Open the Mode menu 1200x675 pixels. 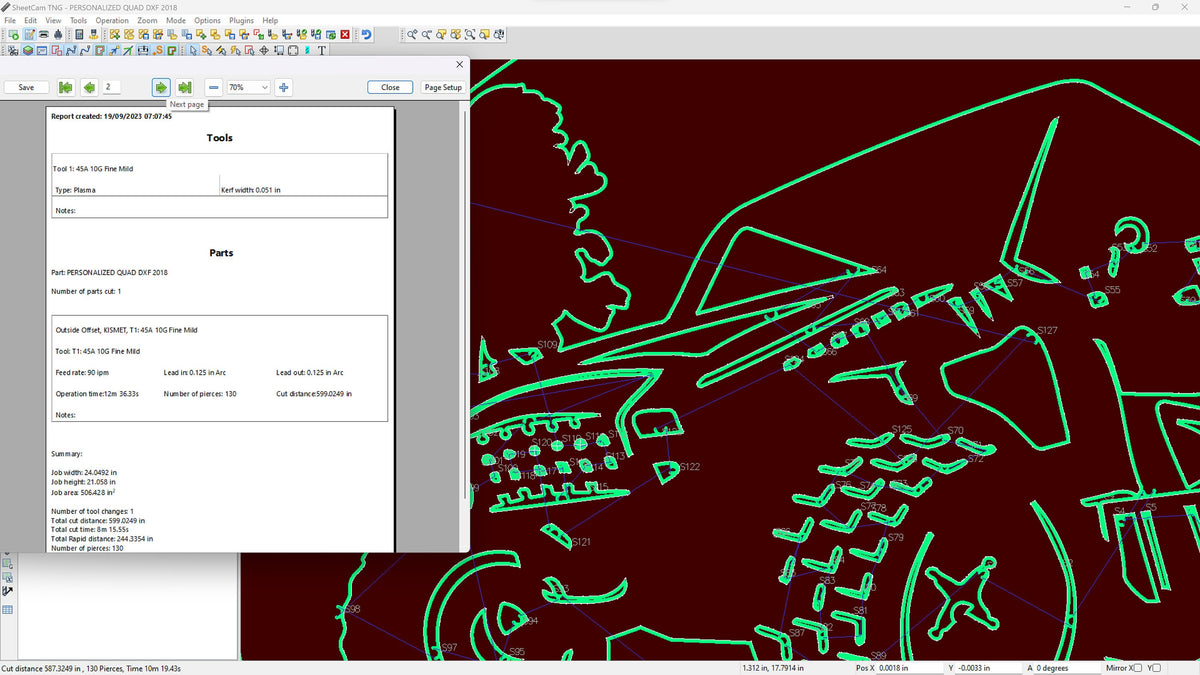click(176, 20)
